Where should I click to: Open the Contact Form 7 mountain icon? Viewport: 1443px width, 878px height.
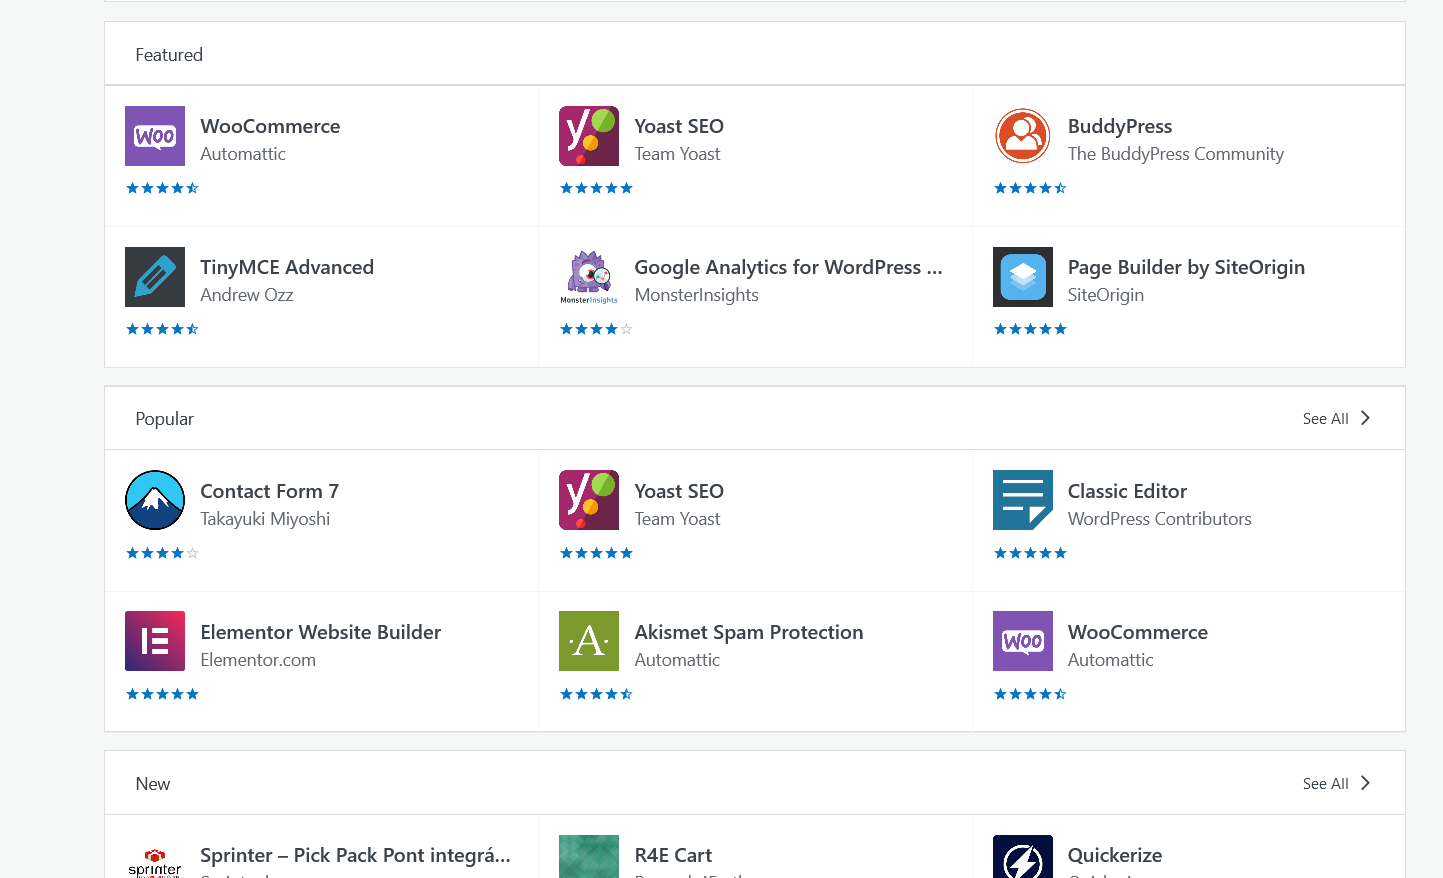pyautogui.click(x=155, y=500)
